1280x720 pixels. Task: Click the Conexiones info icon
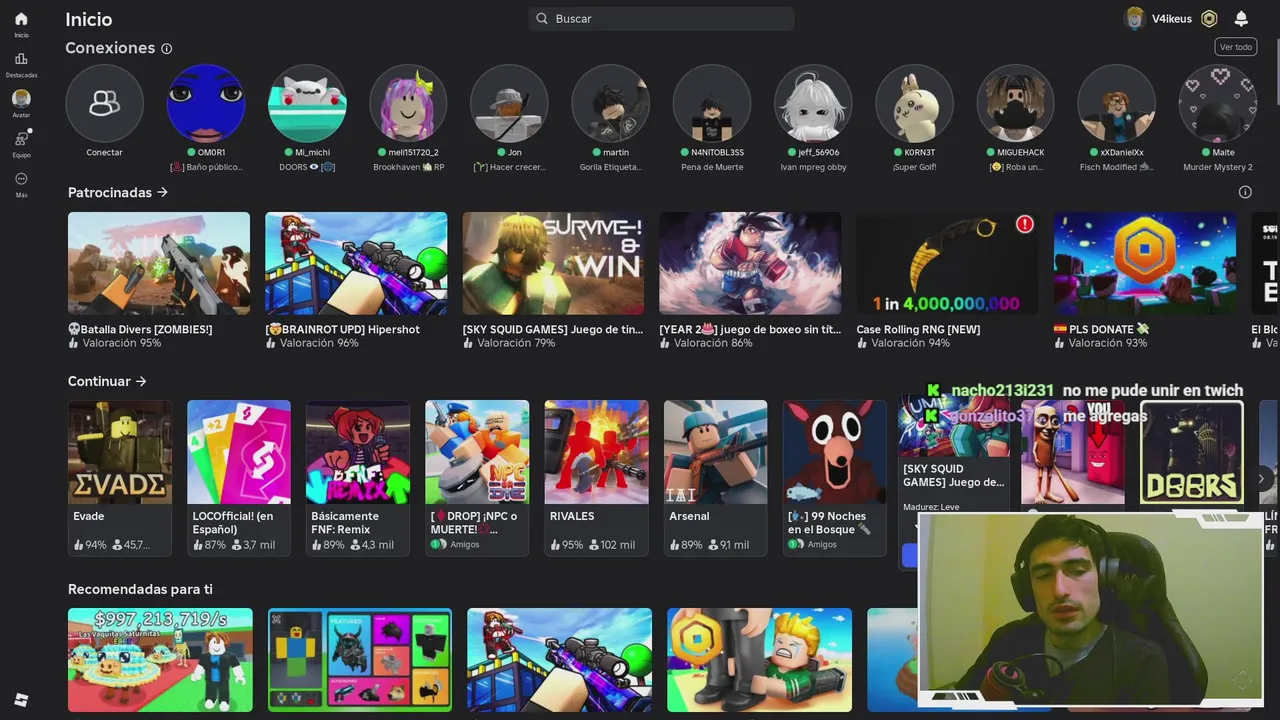pyautogui.click(x=167, y=48)
